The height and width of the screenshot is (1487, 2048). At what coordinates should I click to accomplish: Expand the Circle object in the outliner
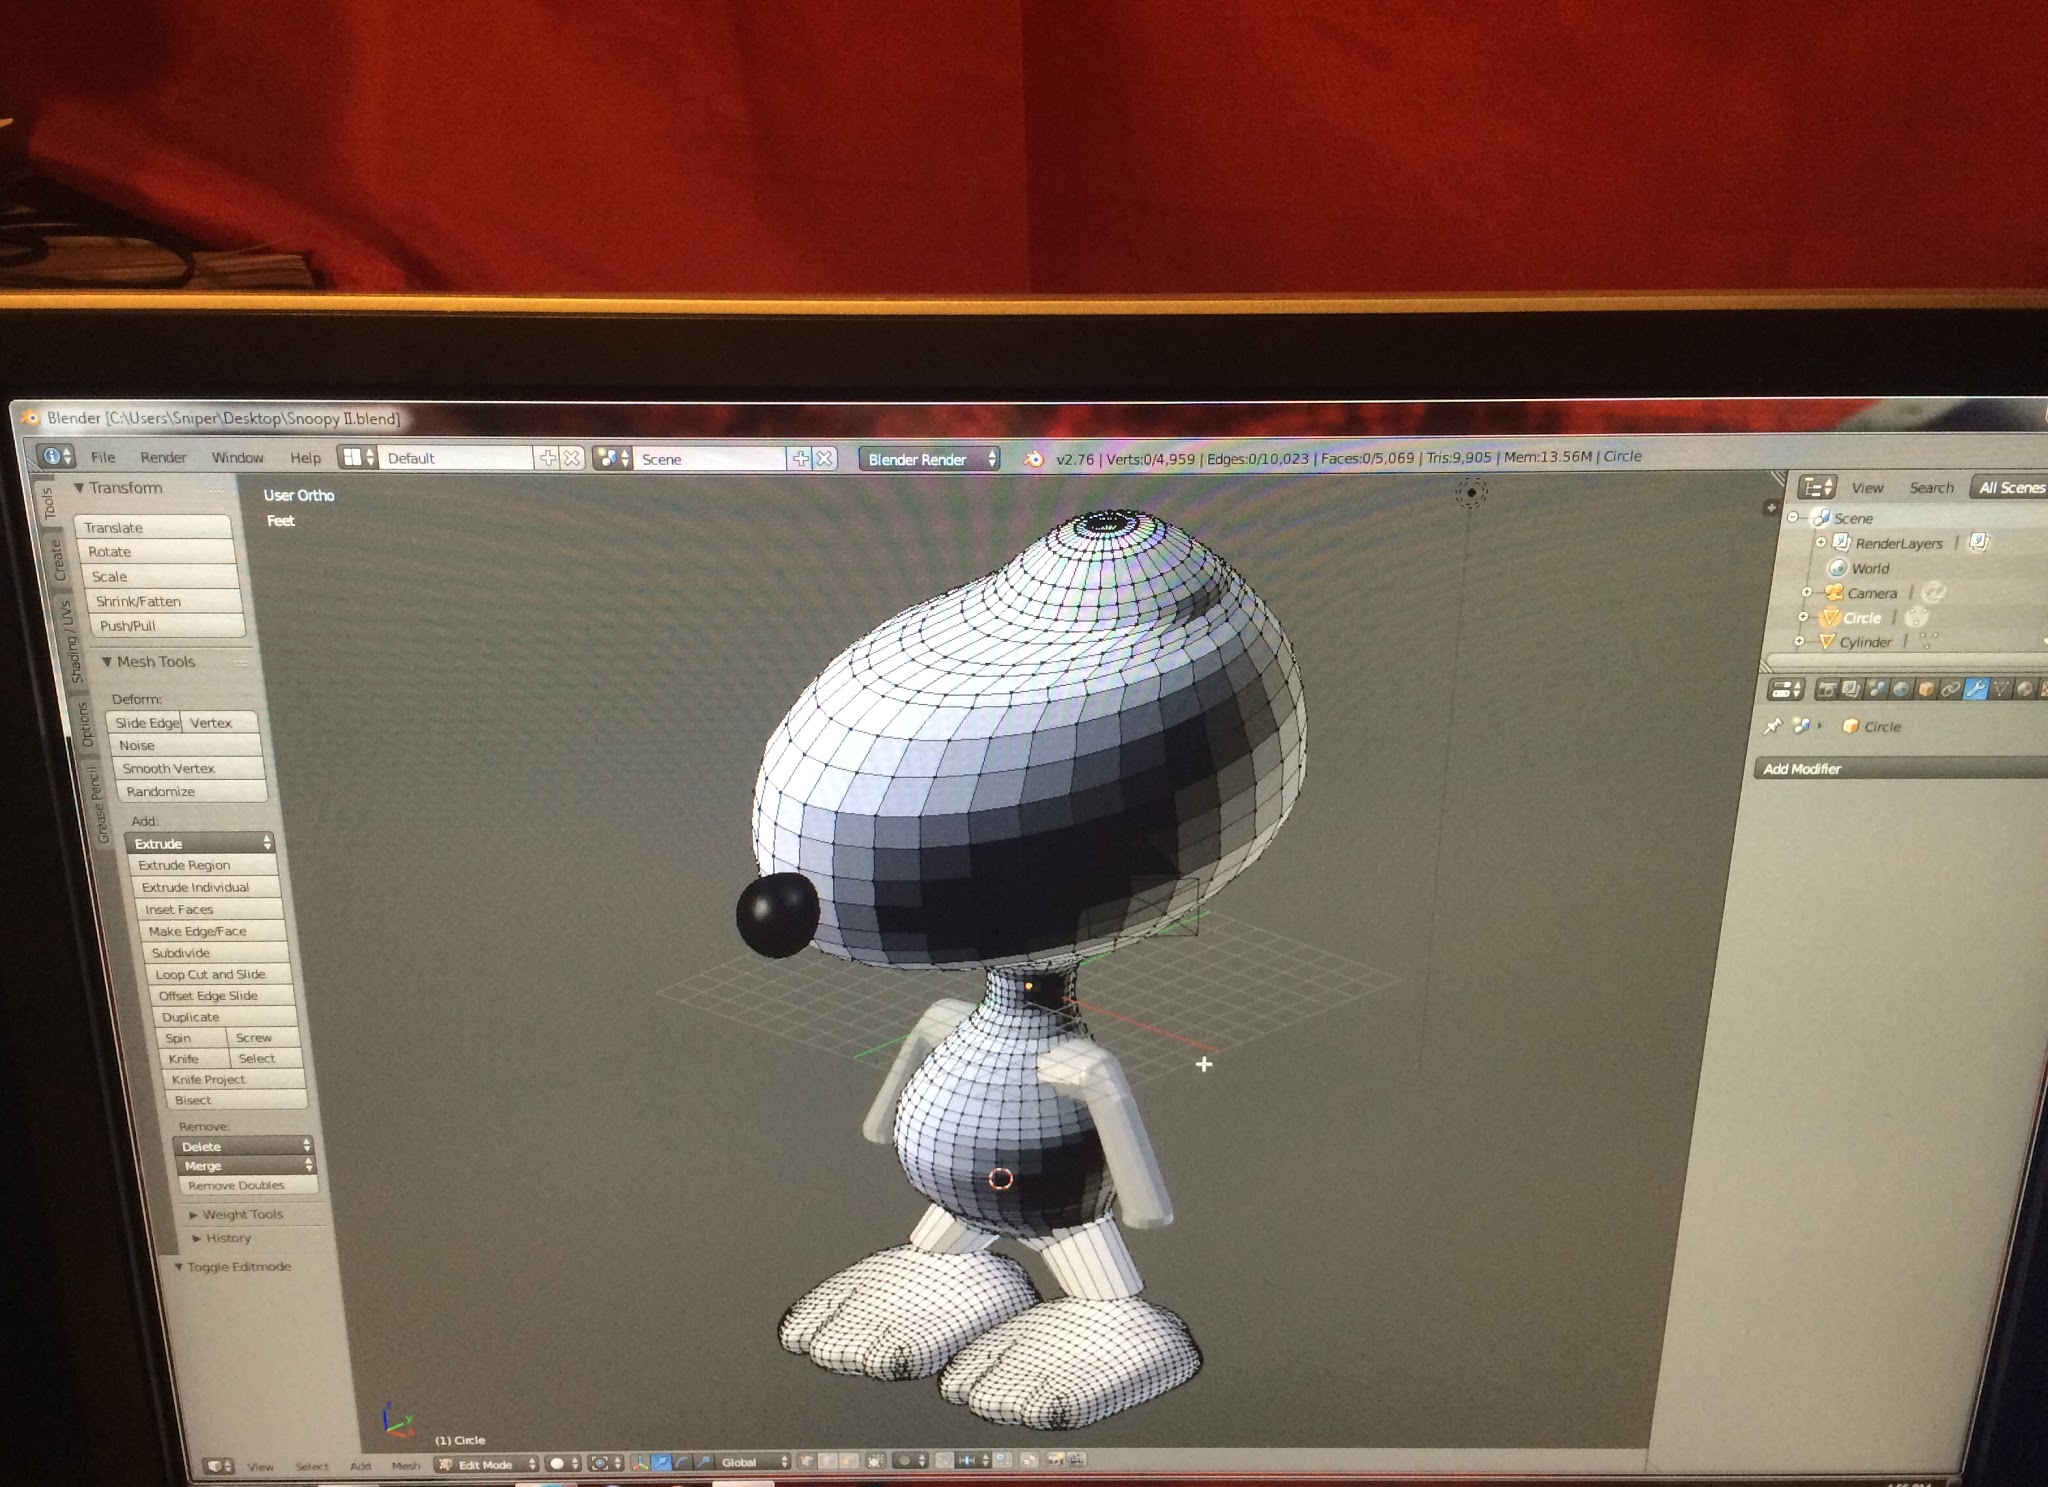[1803, 617]
